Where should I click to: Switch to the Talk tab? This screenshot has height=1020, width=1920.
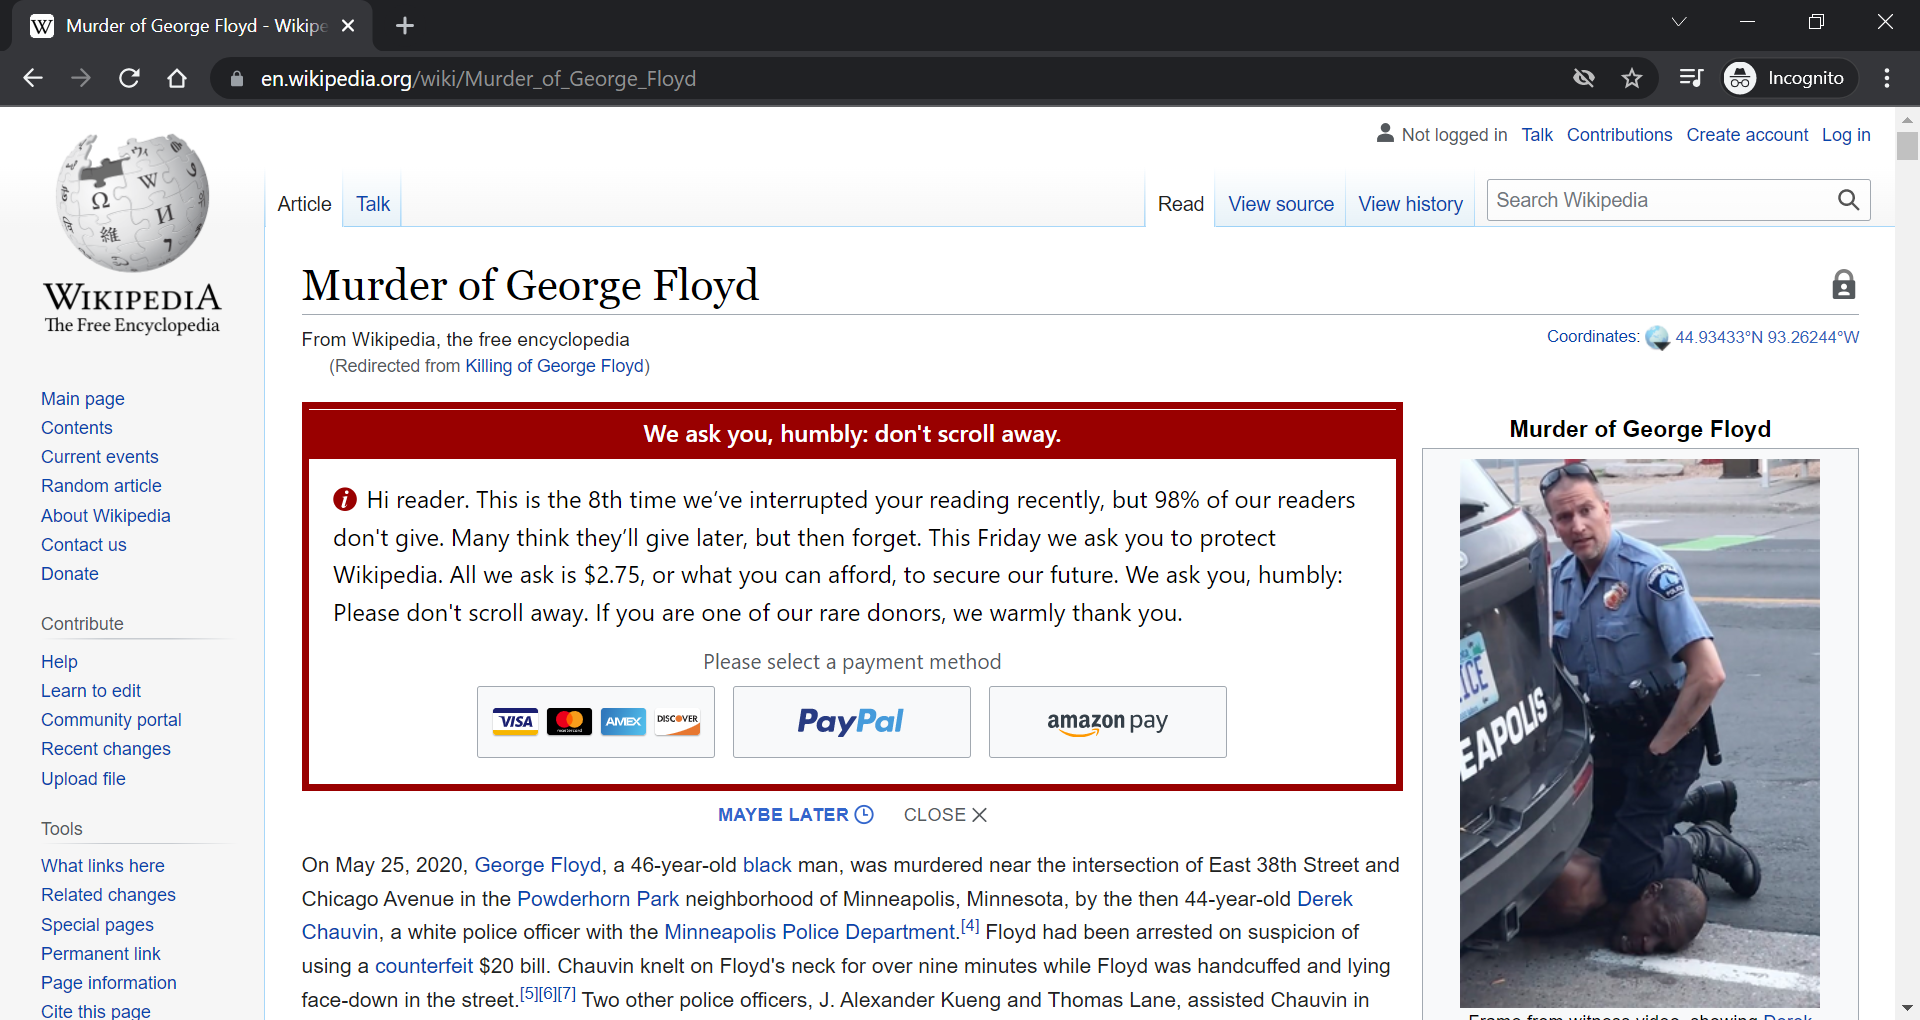point(373,204)
